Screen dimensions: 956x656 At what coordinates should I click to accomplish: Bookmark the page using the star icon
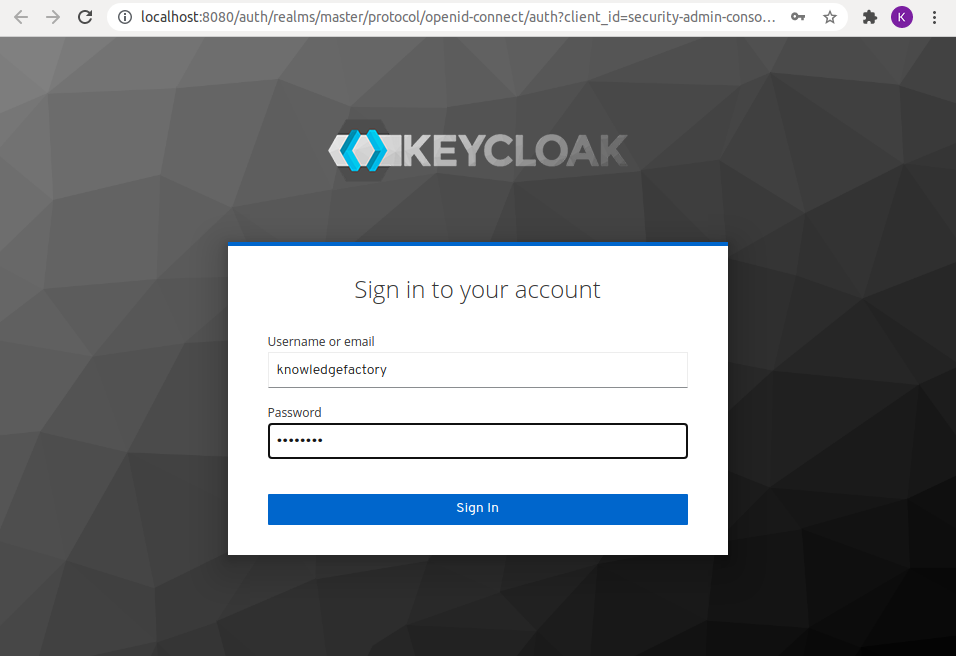(x=830, y=17)
